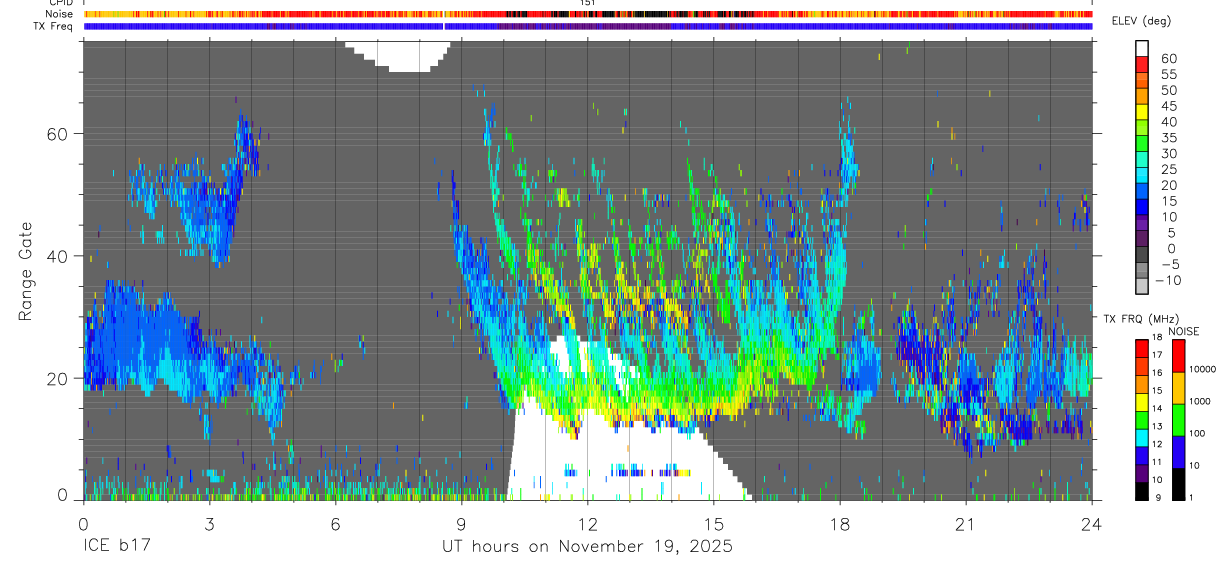Screen dimensions: 1228x567
Task: Click the UT hours on November 19, 2025 label
Action: click(x=587, y=547)
